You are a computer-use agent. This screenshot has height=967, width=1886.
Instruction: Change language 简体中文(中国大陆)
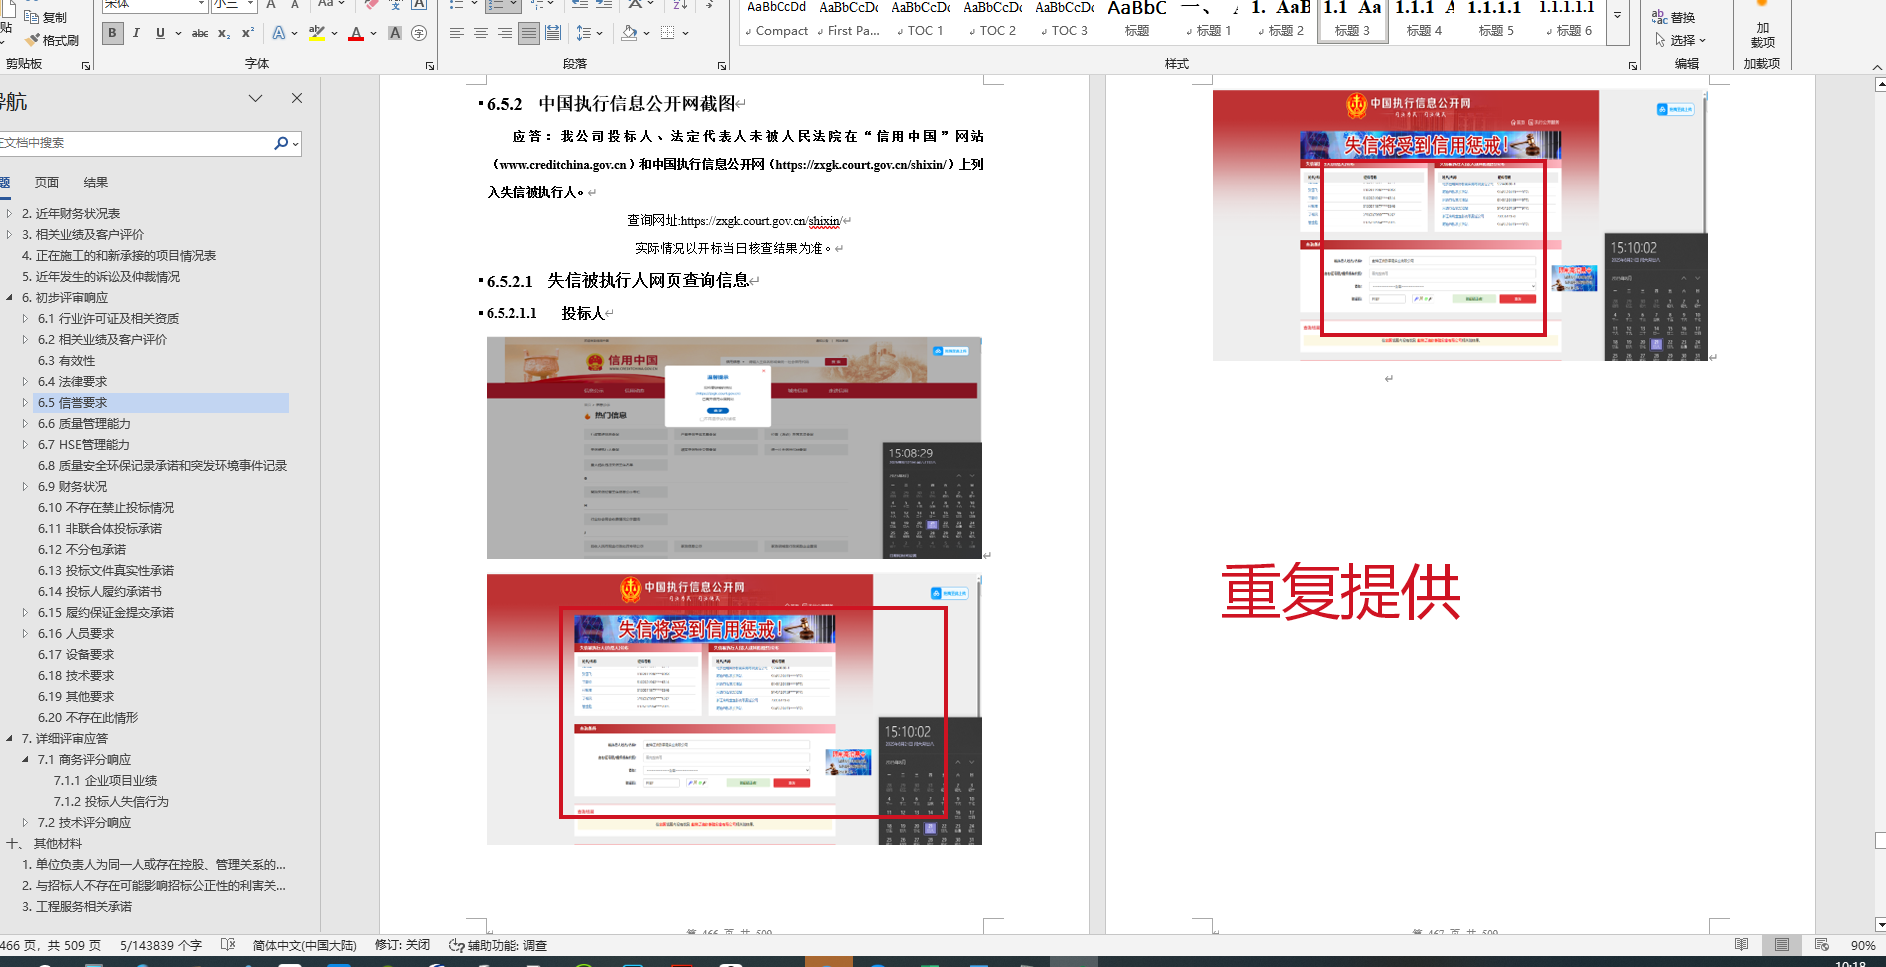304,945
